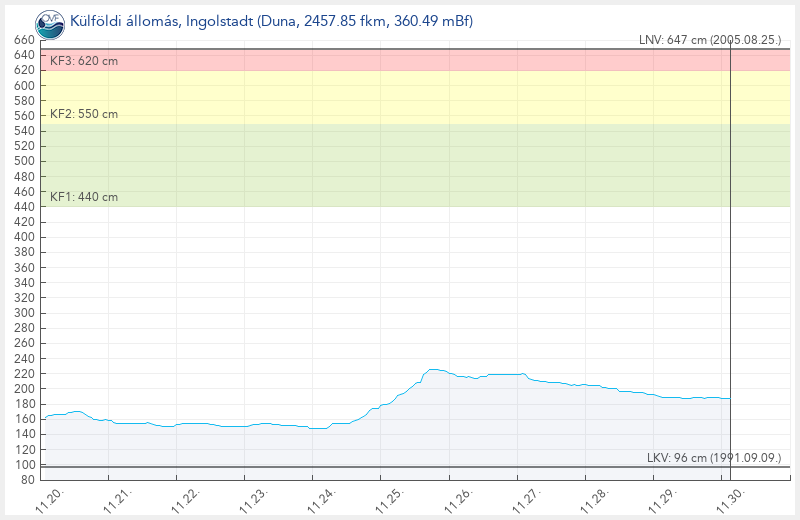Click the green KF1 alert band
Viewport: 800px width, 520px height.
(400, 165)
